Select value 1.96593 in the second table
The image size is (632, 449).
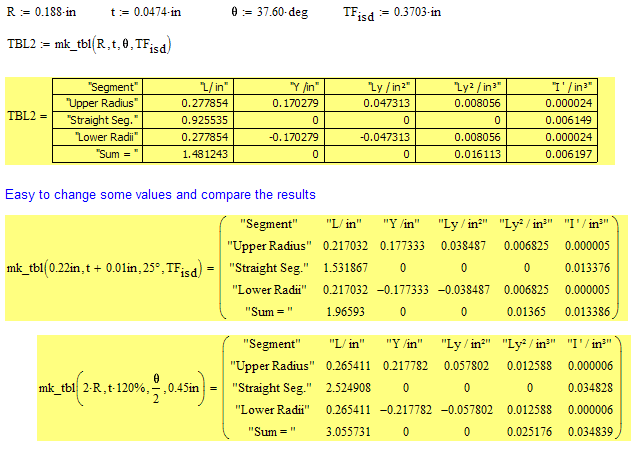pyautogui.click(x=345, y=312)
